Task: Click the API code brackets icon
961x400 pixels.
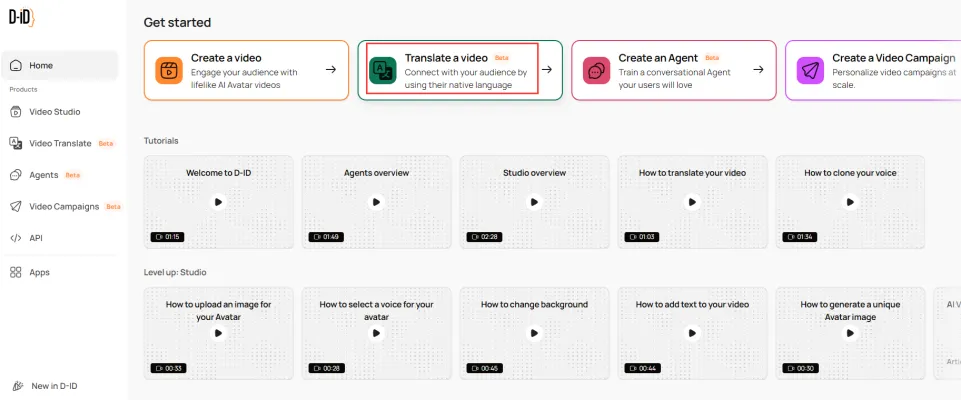Action: pyautogui.click(x=16, y=238)
